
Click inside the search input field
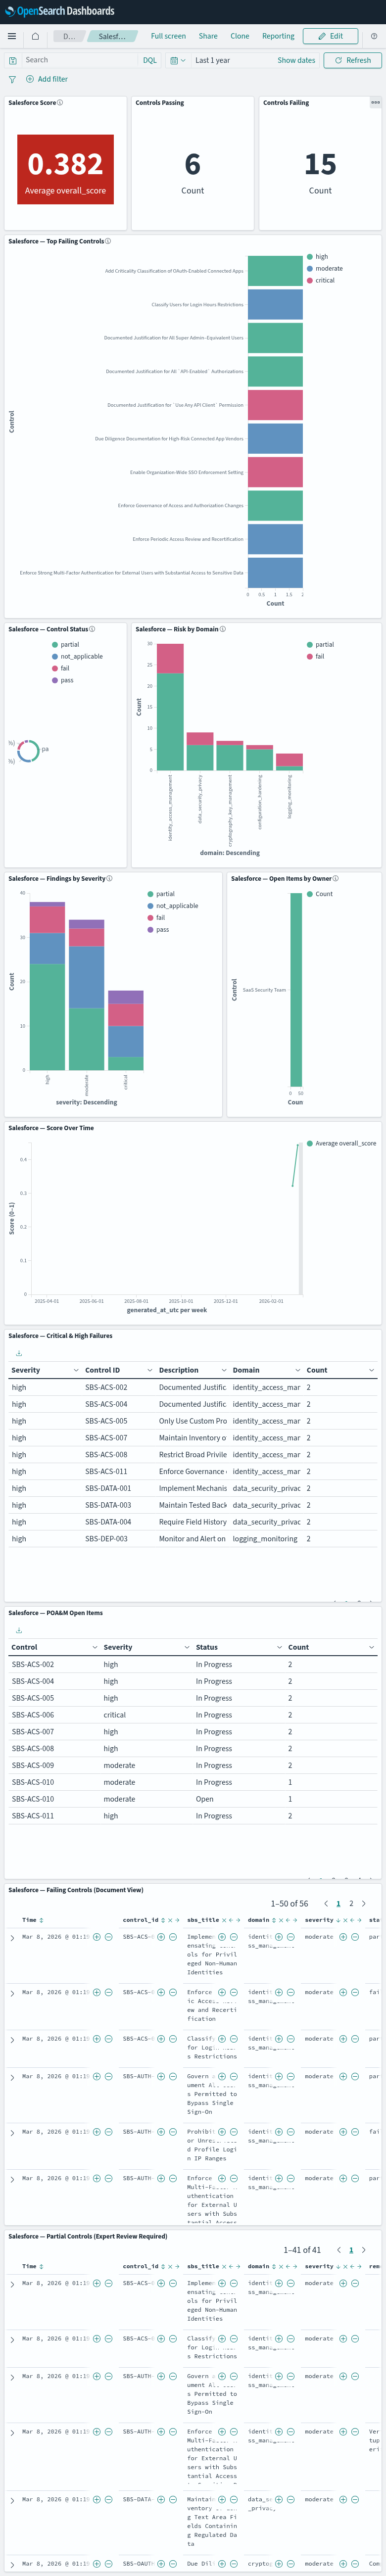point(80,60)
